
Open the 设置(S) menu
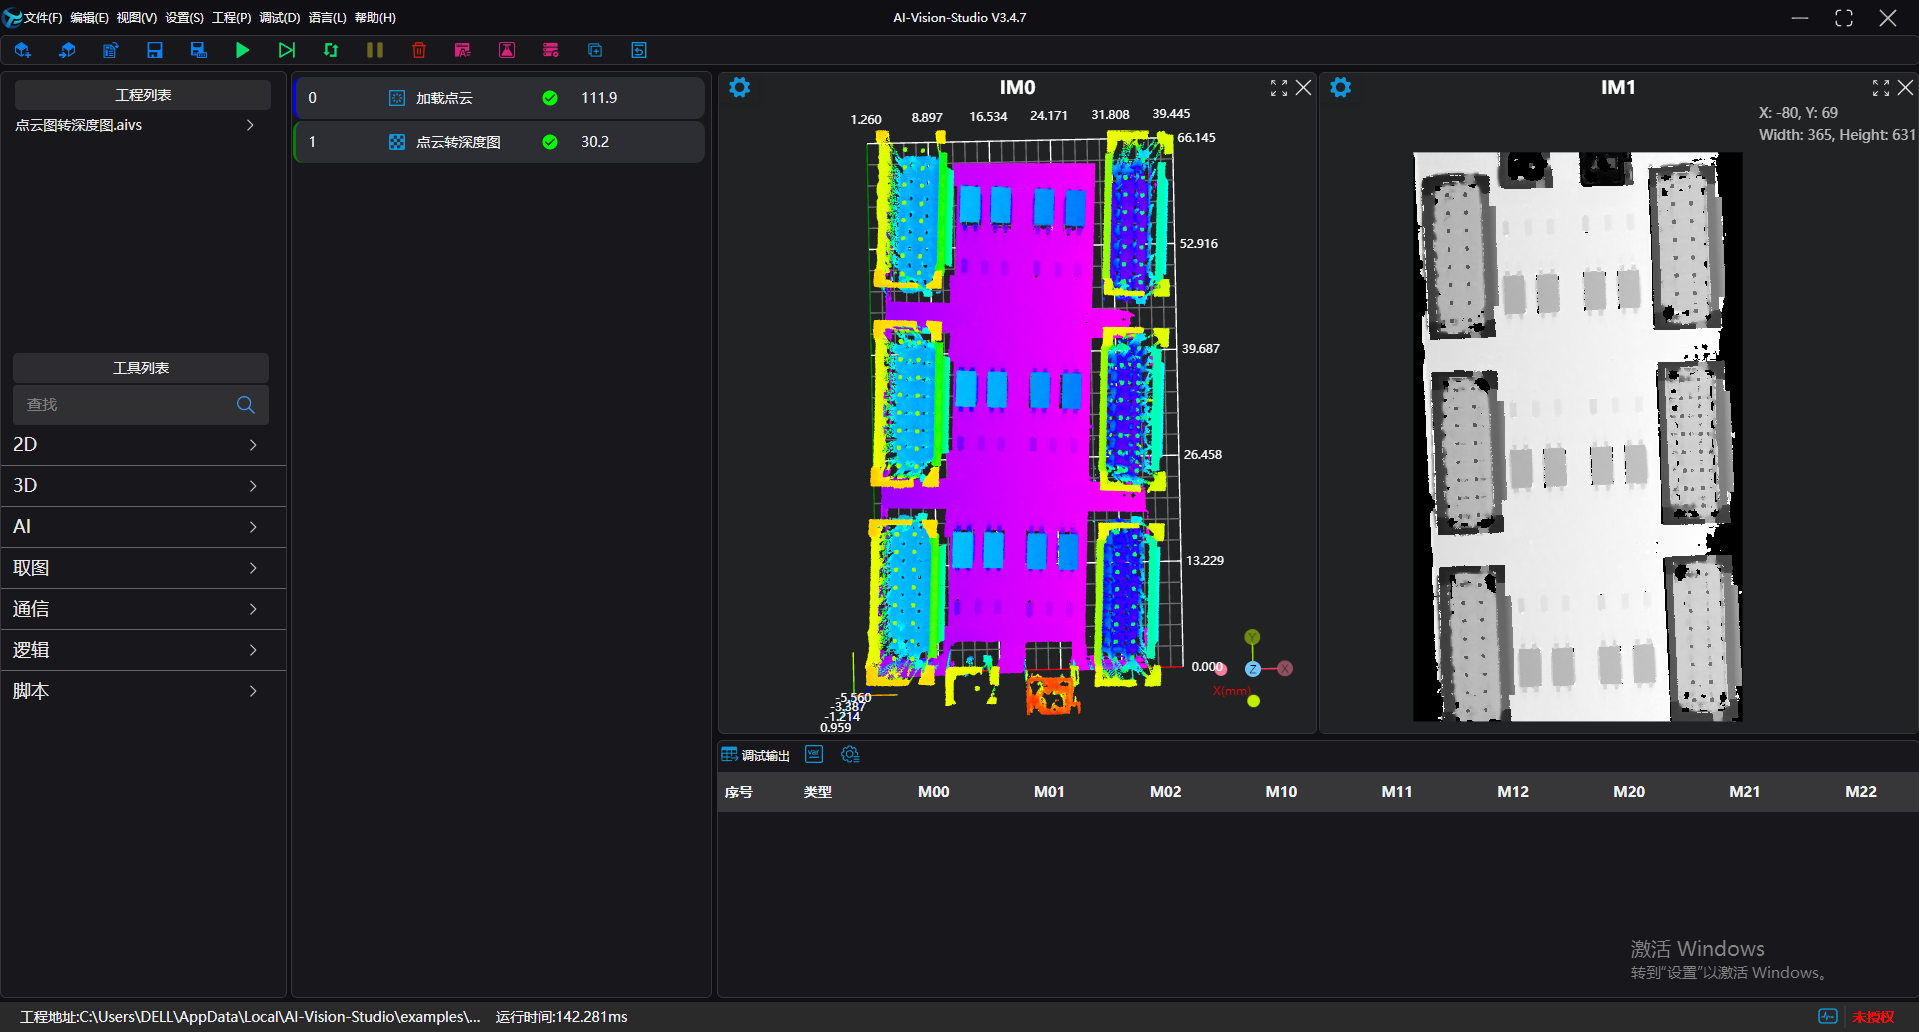[x=184, y=18]
